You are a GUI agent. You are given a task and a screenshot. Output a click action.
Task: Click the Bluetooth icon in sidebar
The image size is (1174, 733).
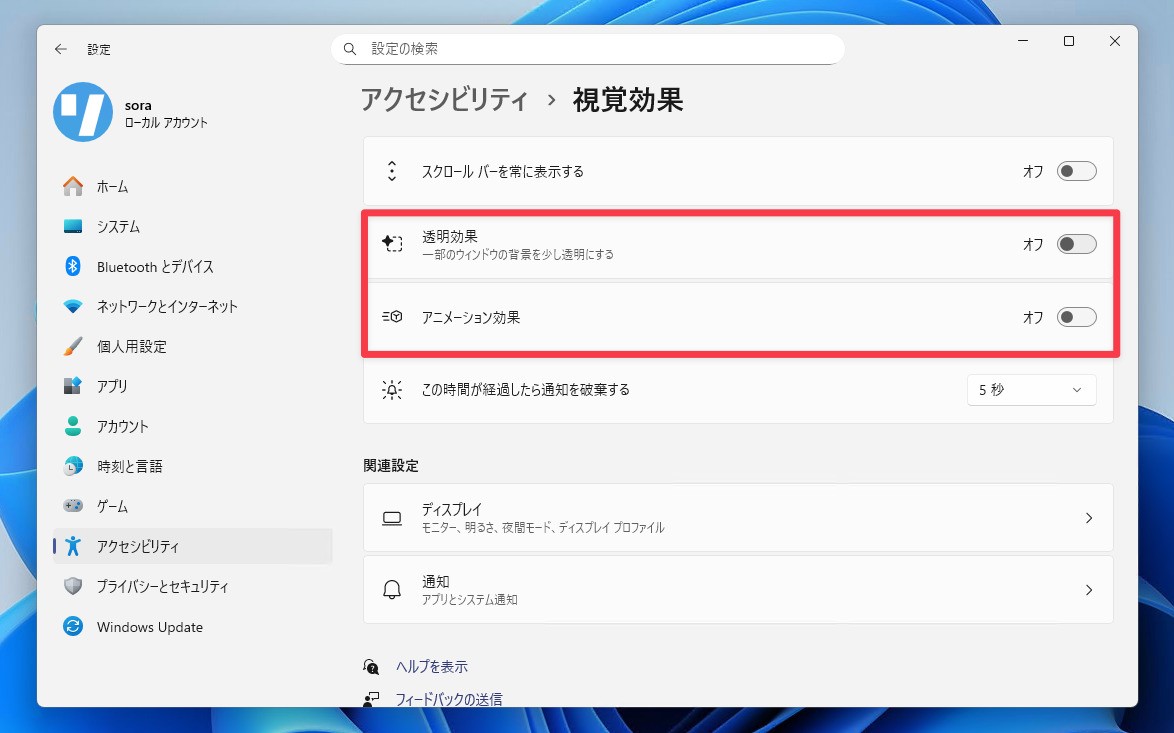[x=73, y=267]
